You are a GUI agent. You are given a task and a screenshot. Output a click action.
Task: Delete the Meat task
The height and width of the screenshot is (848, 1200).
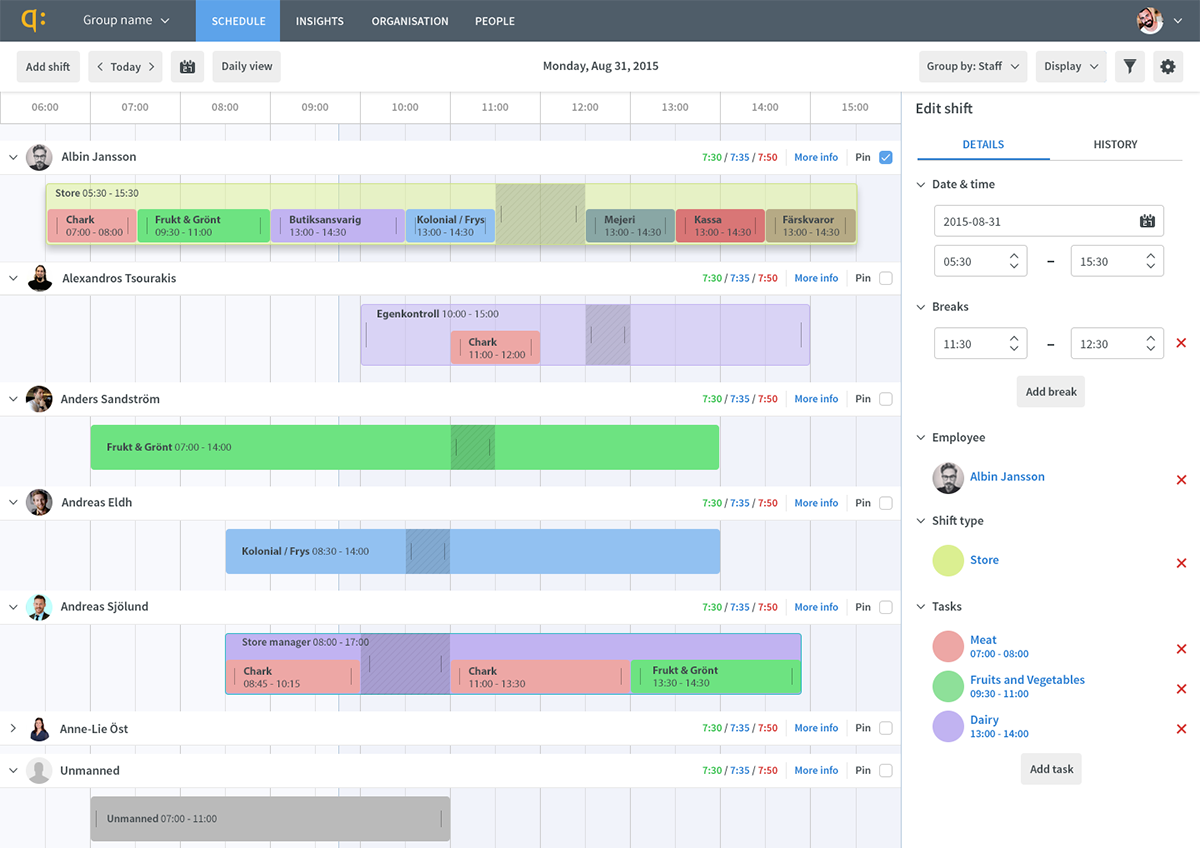(1181, 649)
